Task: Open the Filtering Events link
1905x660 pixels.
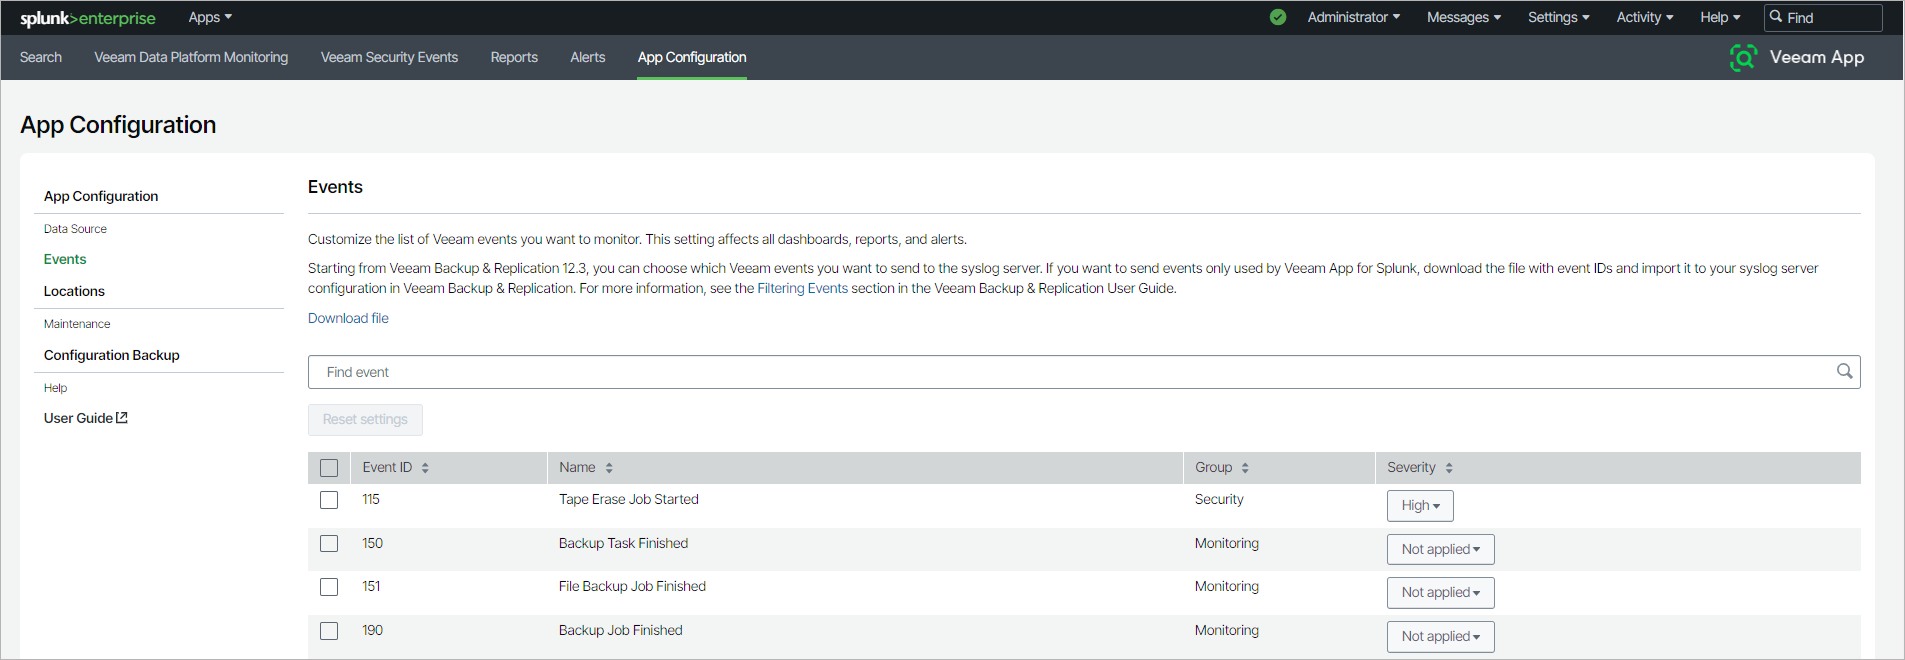Action: click(x=802, y=288)
